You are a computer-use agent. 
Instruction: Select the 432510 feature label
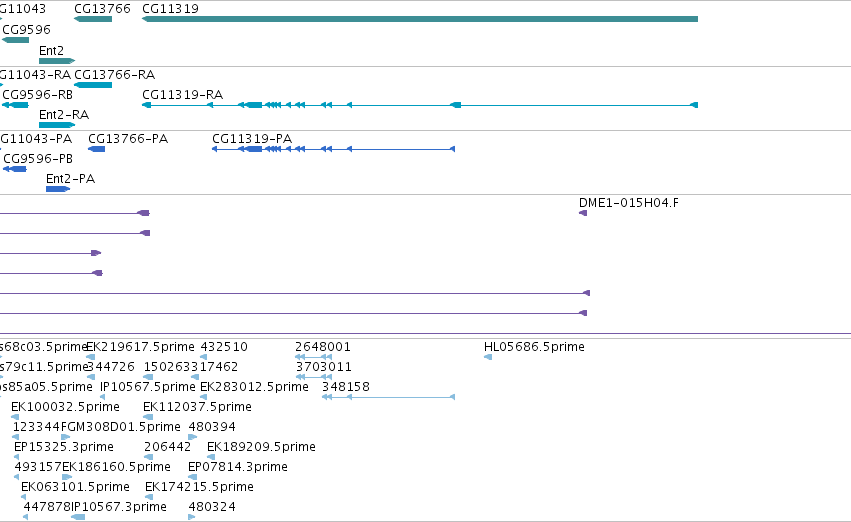pyautogui.click(x=224, y=346)
